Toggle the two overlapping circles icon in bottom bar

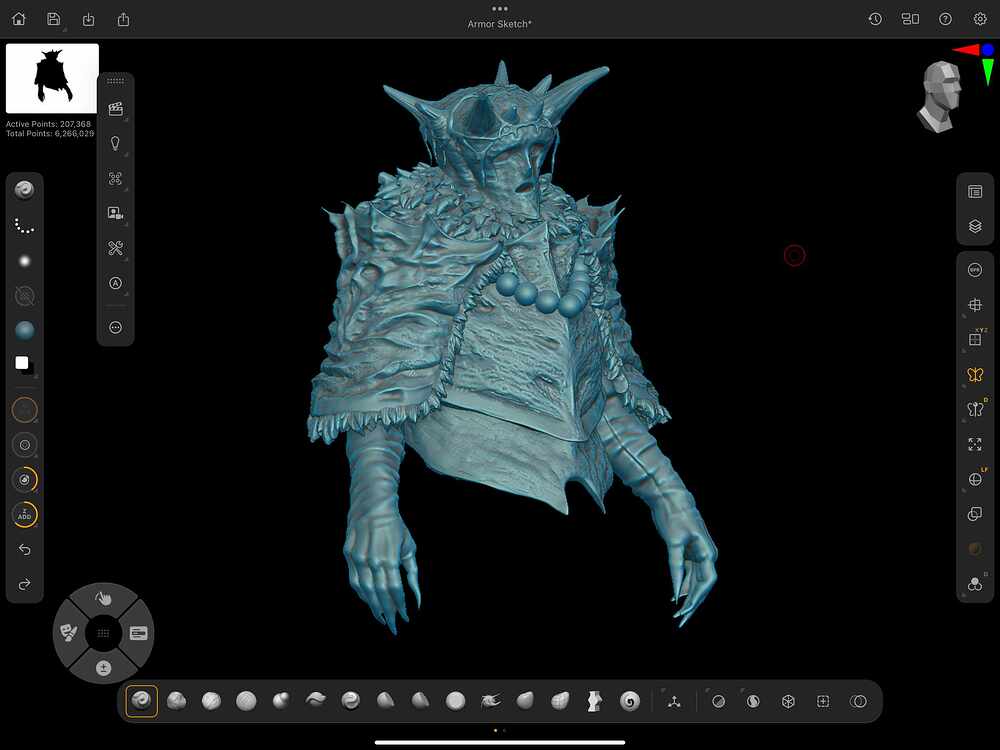pos(858,702)
